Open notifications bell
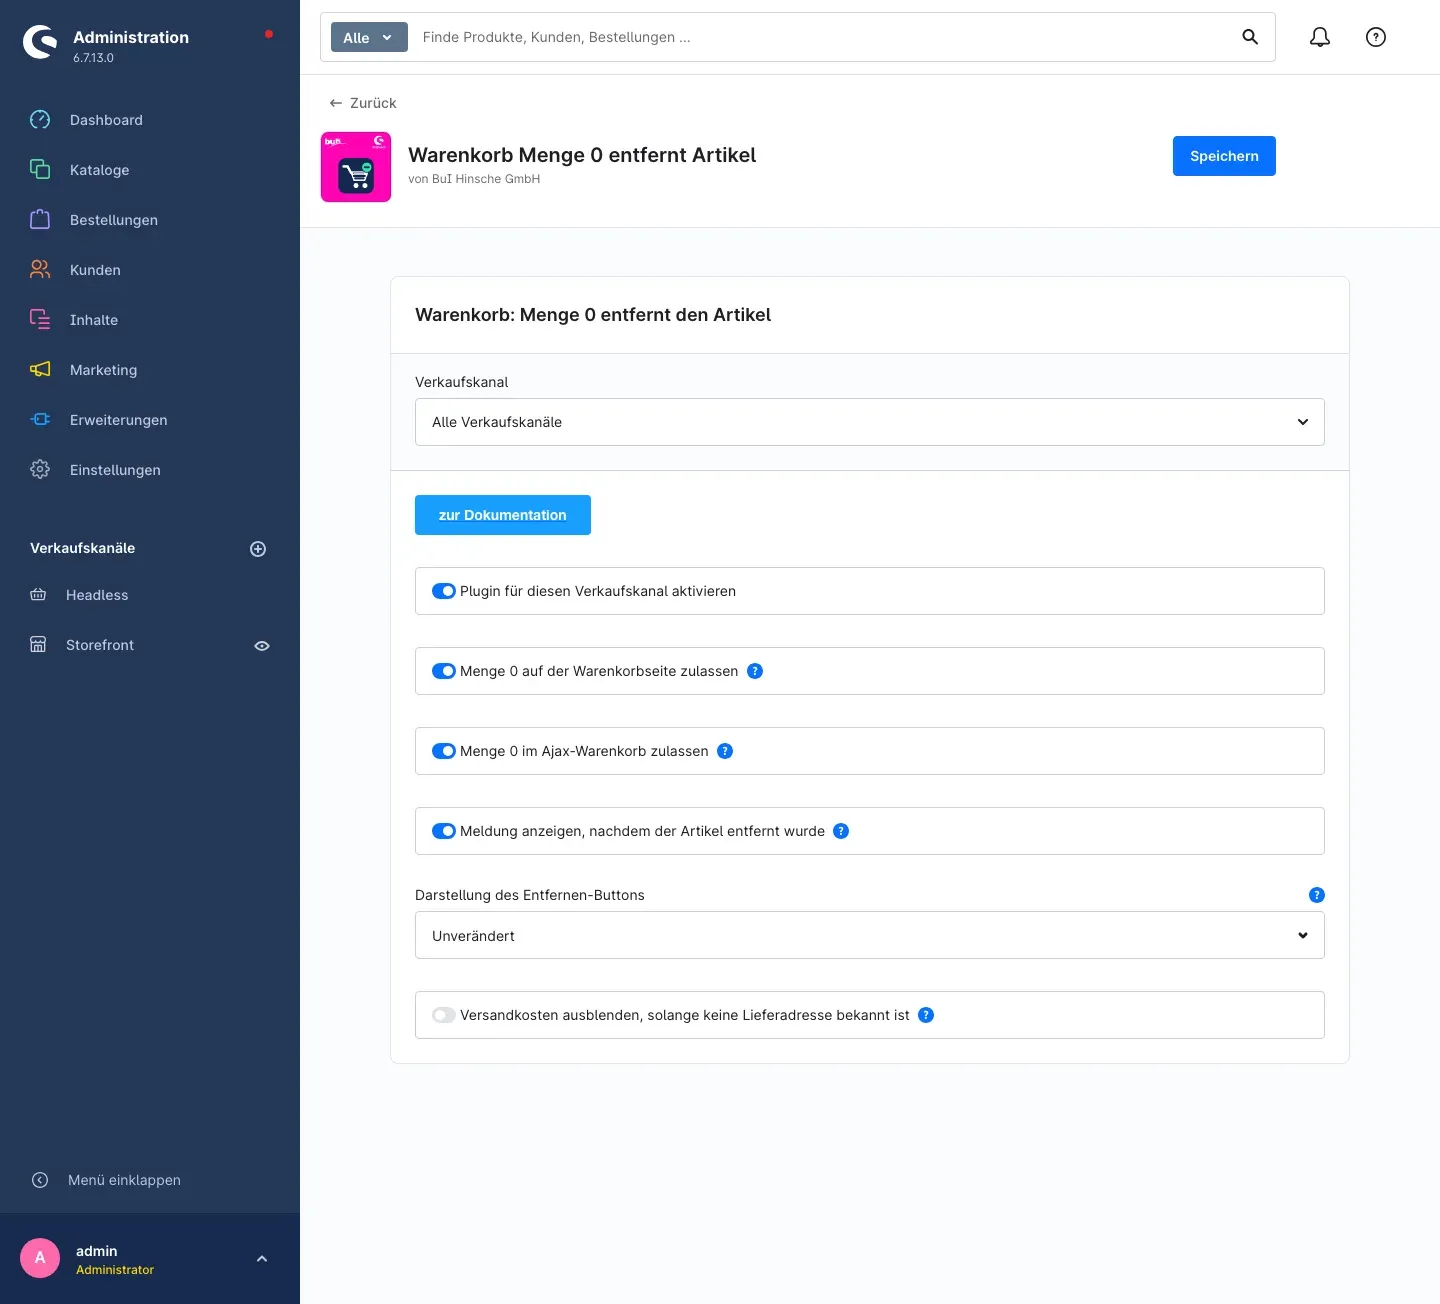 [x=1320, y=37]
